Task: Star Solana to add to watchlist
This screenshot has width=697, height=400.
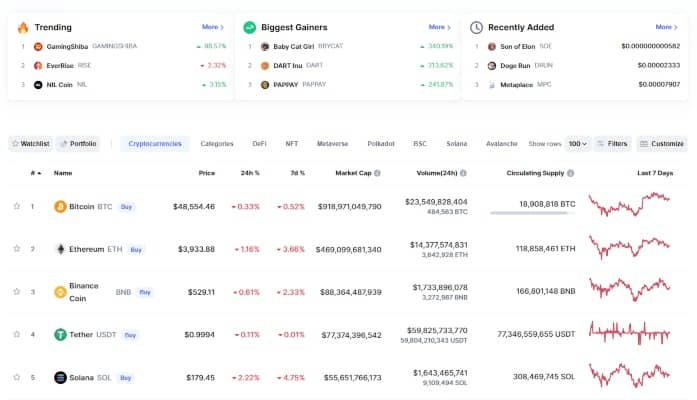Action: (17, 377)
